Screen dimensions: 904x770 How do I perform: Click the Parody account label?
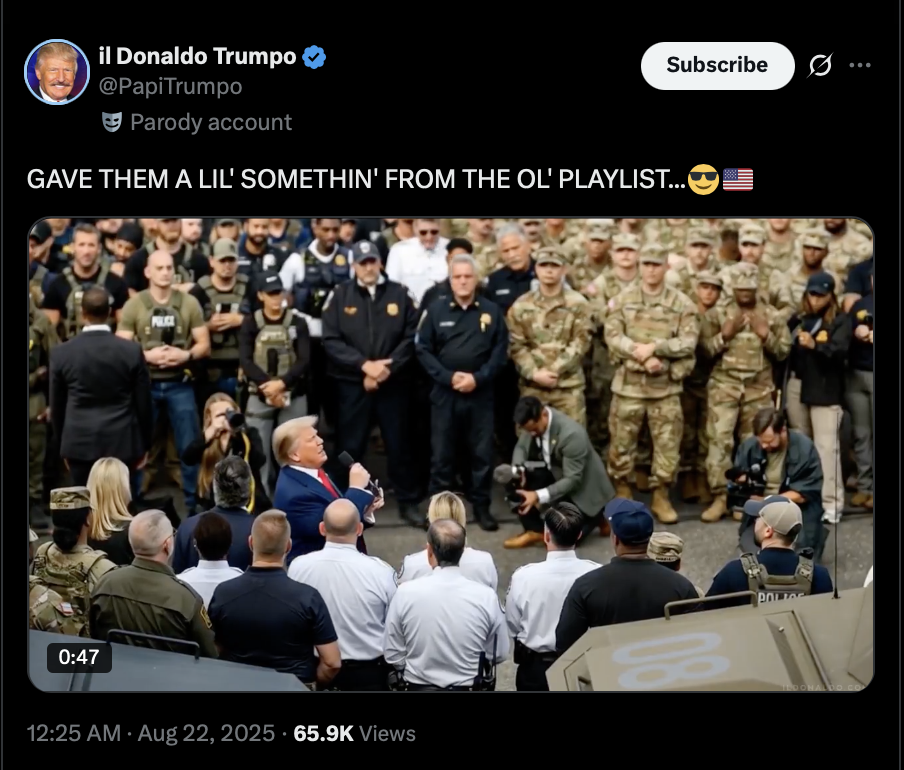coord(211,122)
